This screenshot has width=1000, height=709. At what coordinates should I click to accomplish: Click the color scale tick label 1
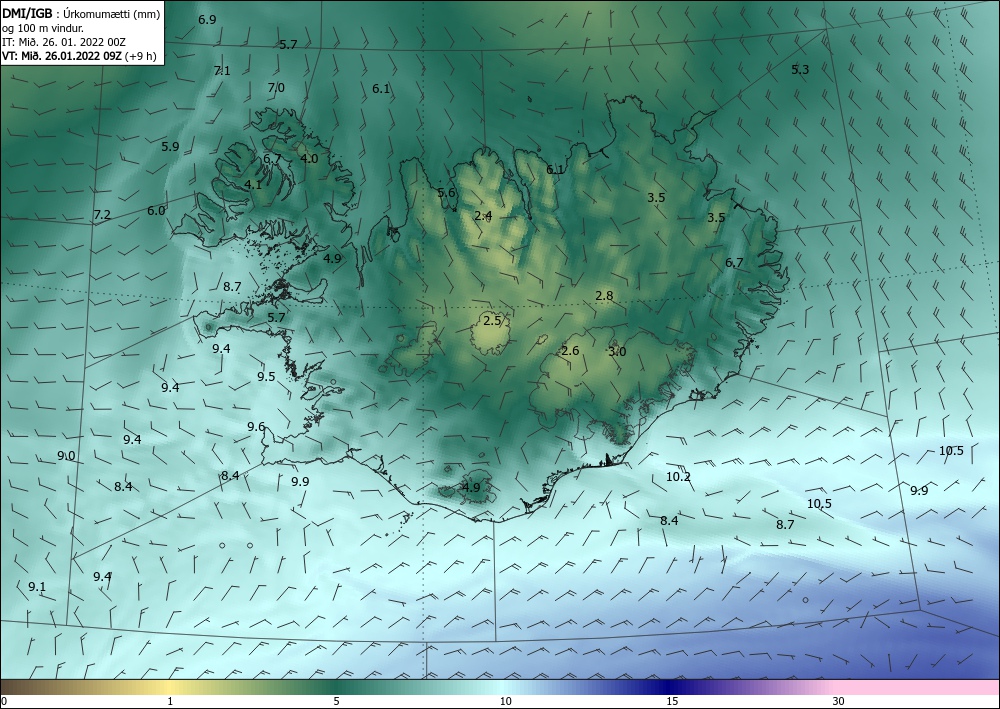coord(170,702)
